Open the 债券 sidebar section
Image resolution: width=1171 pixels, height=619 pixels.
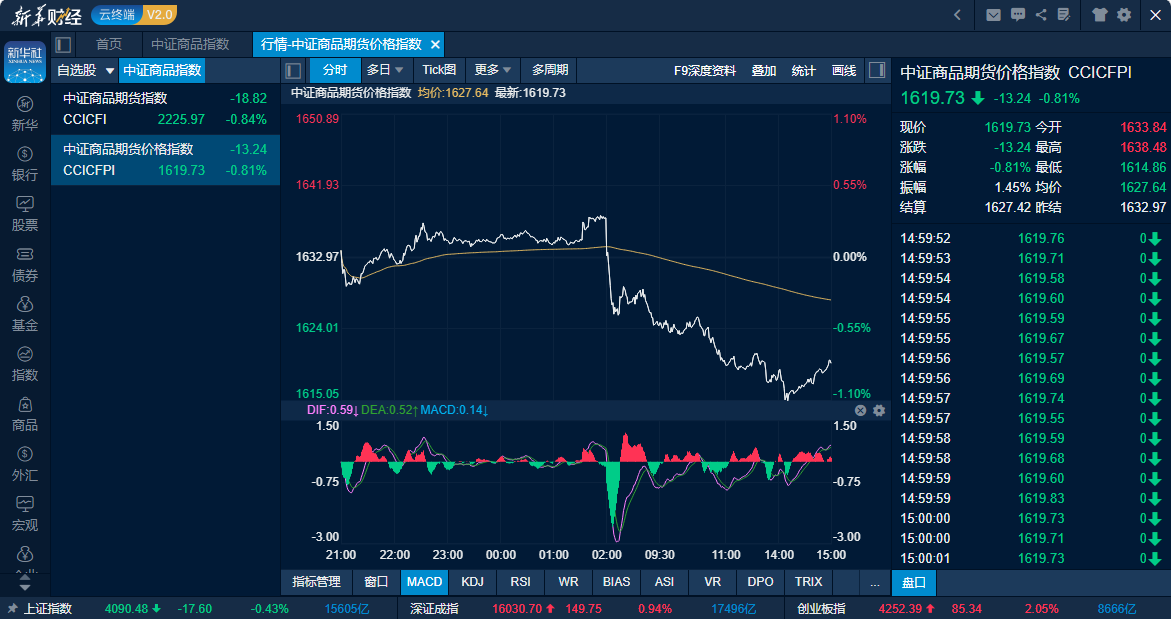pyautogui.click(x=25, y=264)
